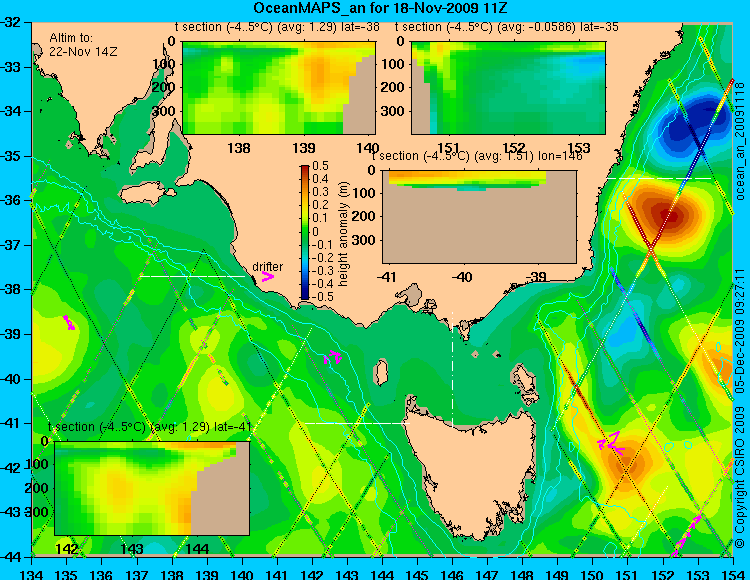Click the white dashed section line at latitude -41
This screenshot has width=750, height=580.
pos(357,423)
